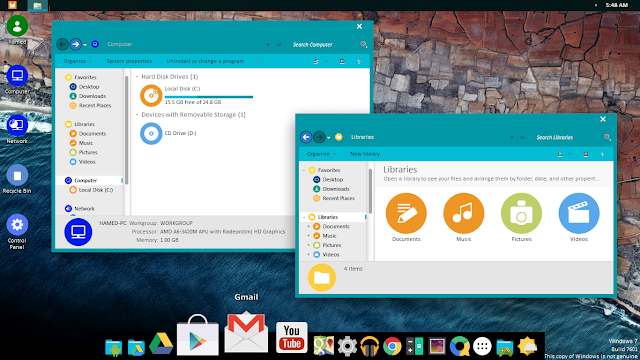The image size is (640, 360).
Task: Click the Forward arrow in Libraries window
Action: coord(319,137)
